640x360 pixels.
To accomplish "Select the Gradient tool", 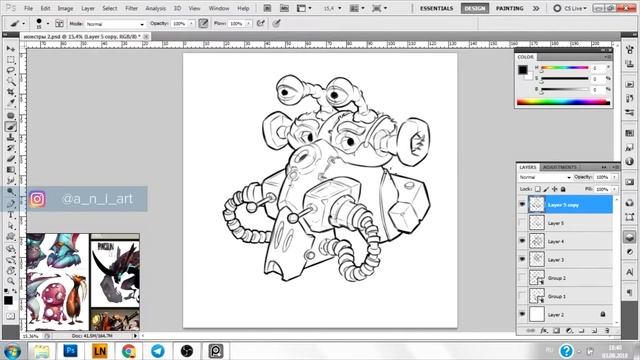I will [x=11, y=169].
